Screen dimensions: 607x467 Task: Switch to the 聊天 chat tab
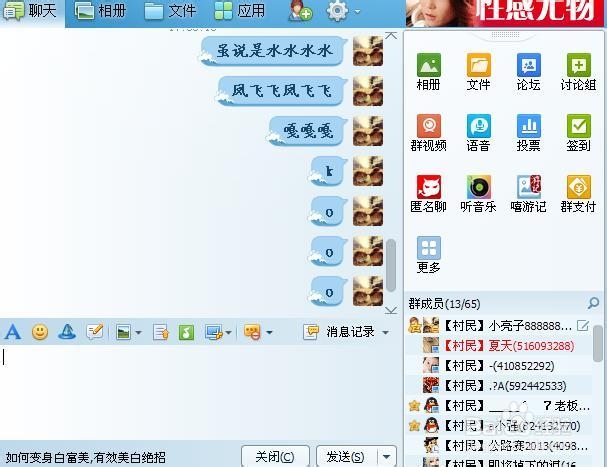[x=31, y=11]
